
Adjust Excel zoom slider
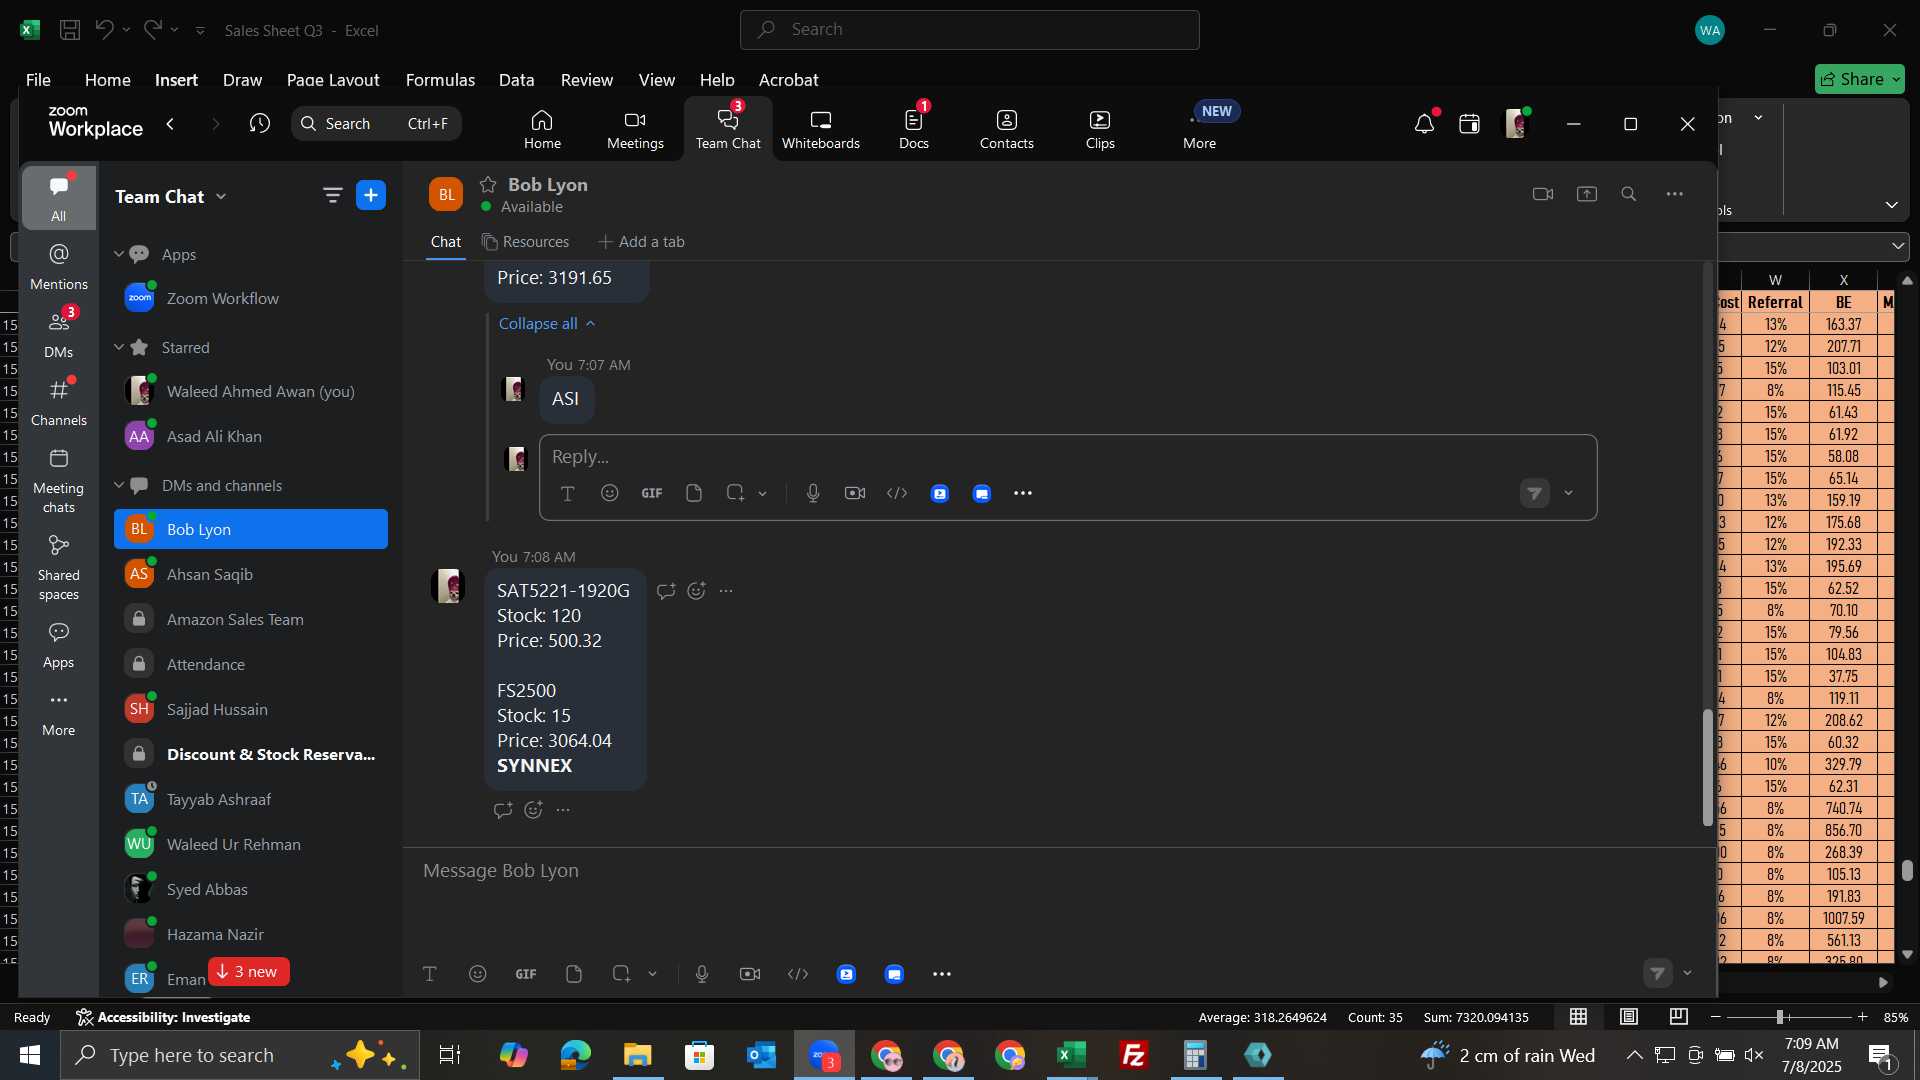point(1780,1017)
